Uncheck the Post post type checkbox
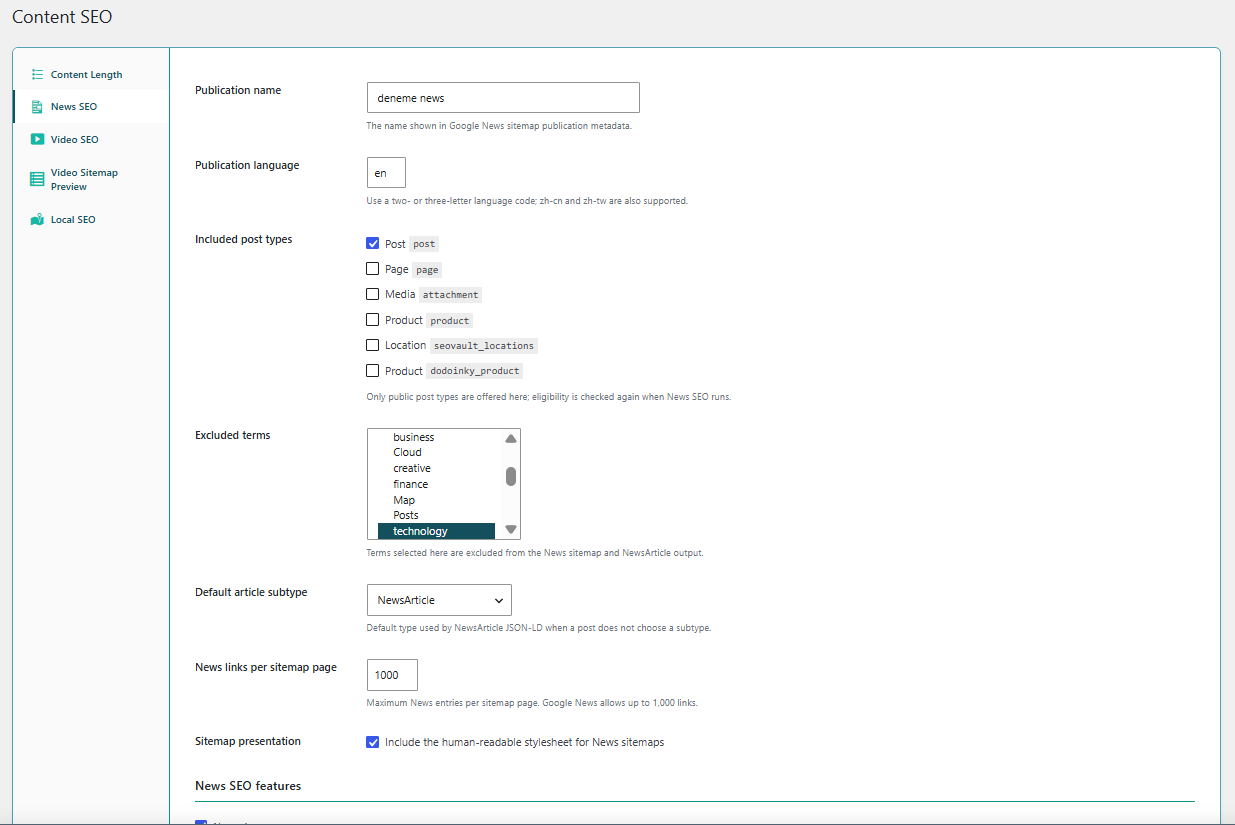This screenshot has height=825, width=1235. pos(373,243)
